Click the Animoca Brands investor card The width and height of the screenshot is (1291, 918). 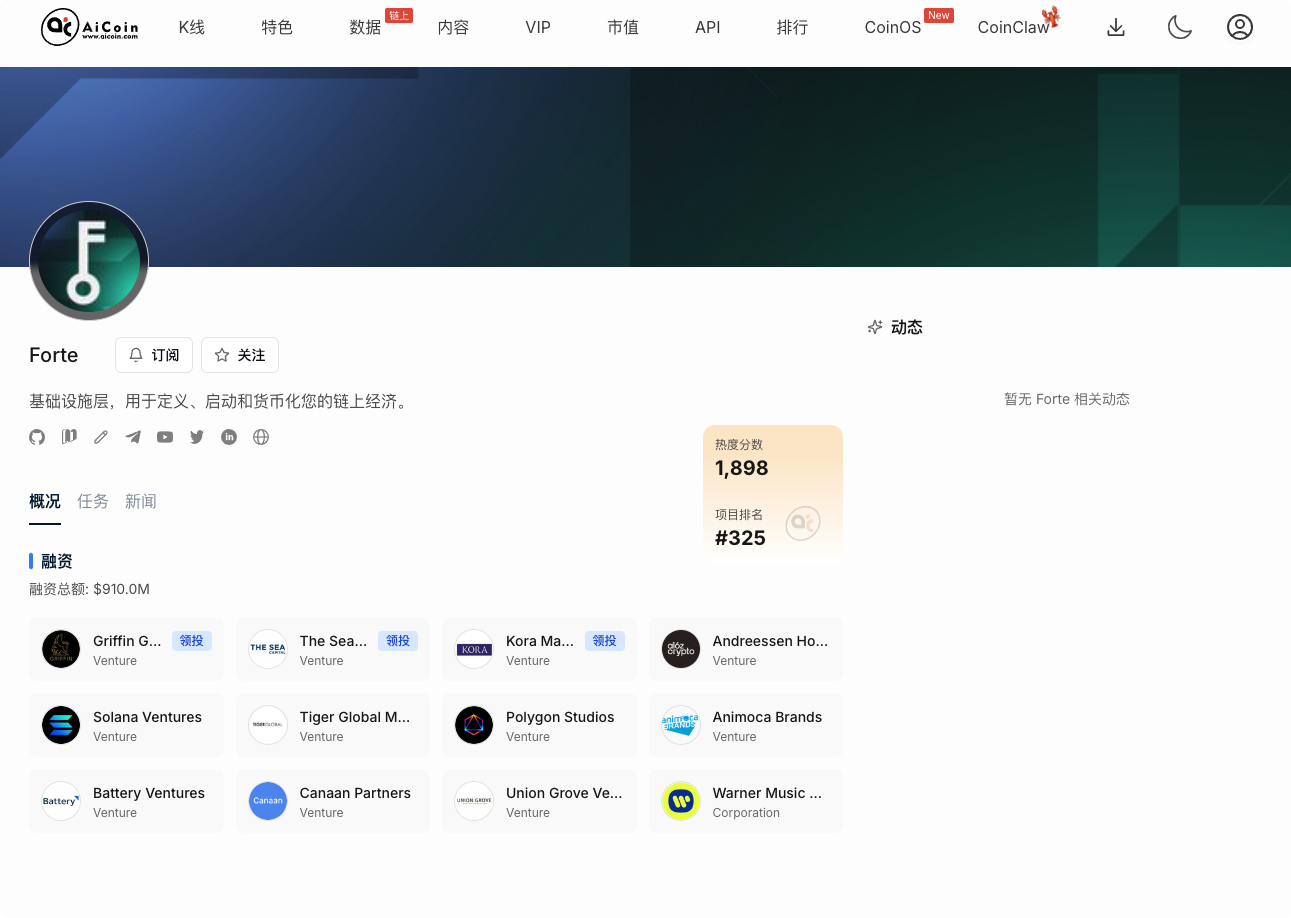pos(745,725)
